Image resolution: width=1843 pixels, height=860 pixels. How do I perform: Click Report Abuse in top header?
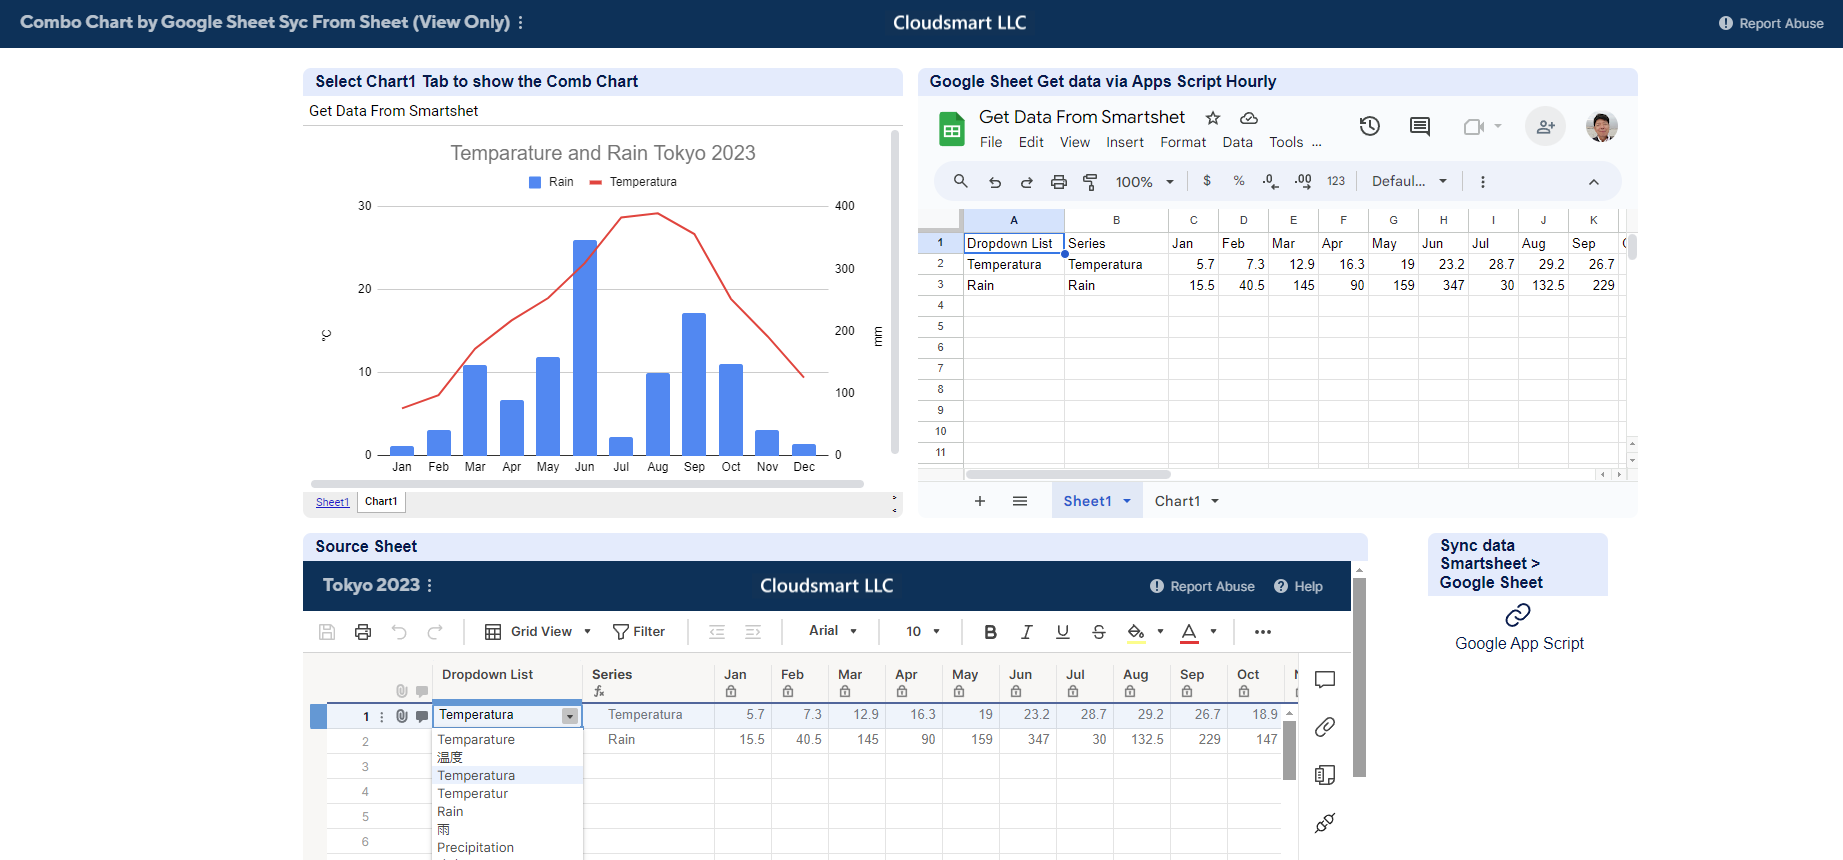coord(1771,23)
